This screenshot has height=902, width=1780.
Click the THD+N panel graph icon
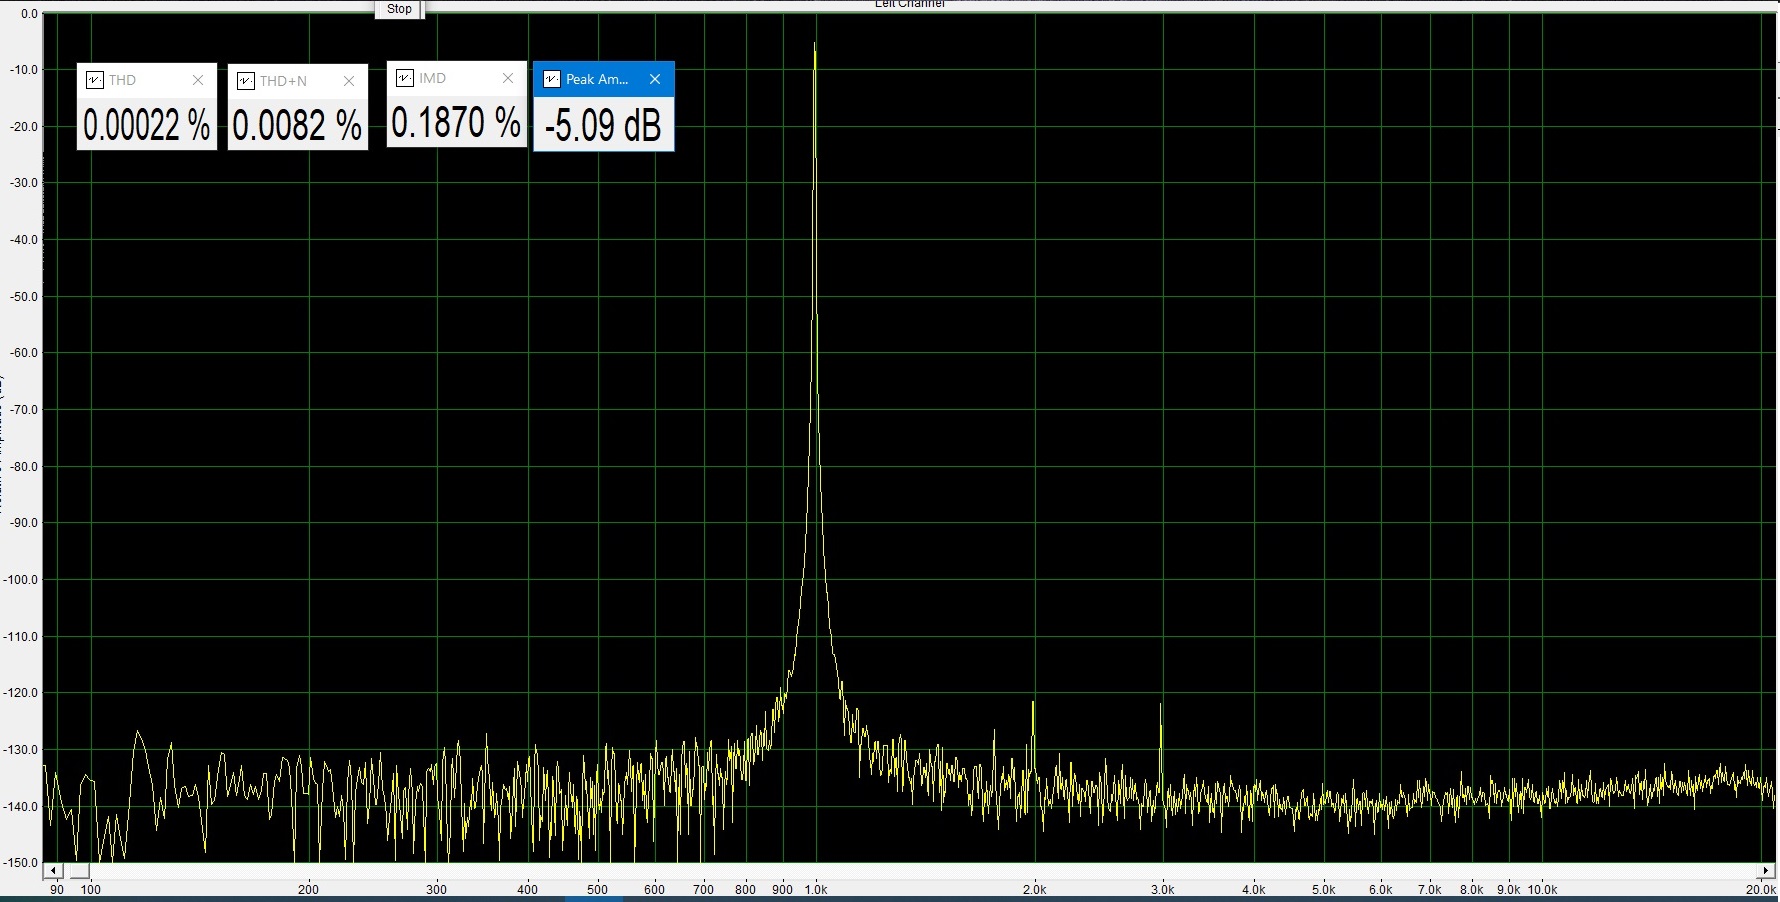(246, 81)
